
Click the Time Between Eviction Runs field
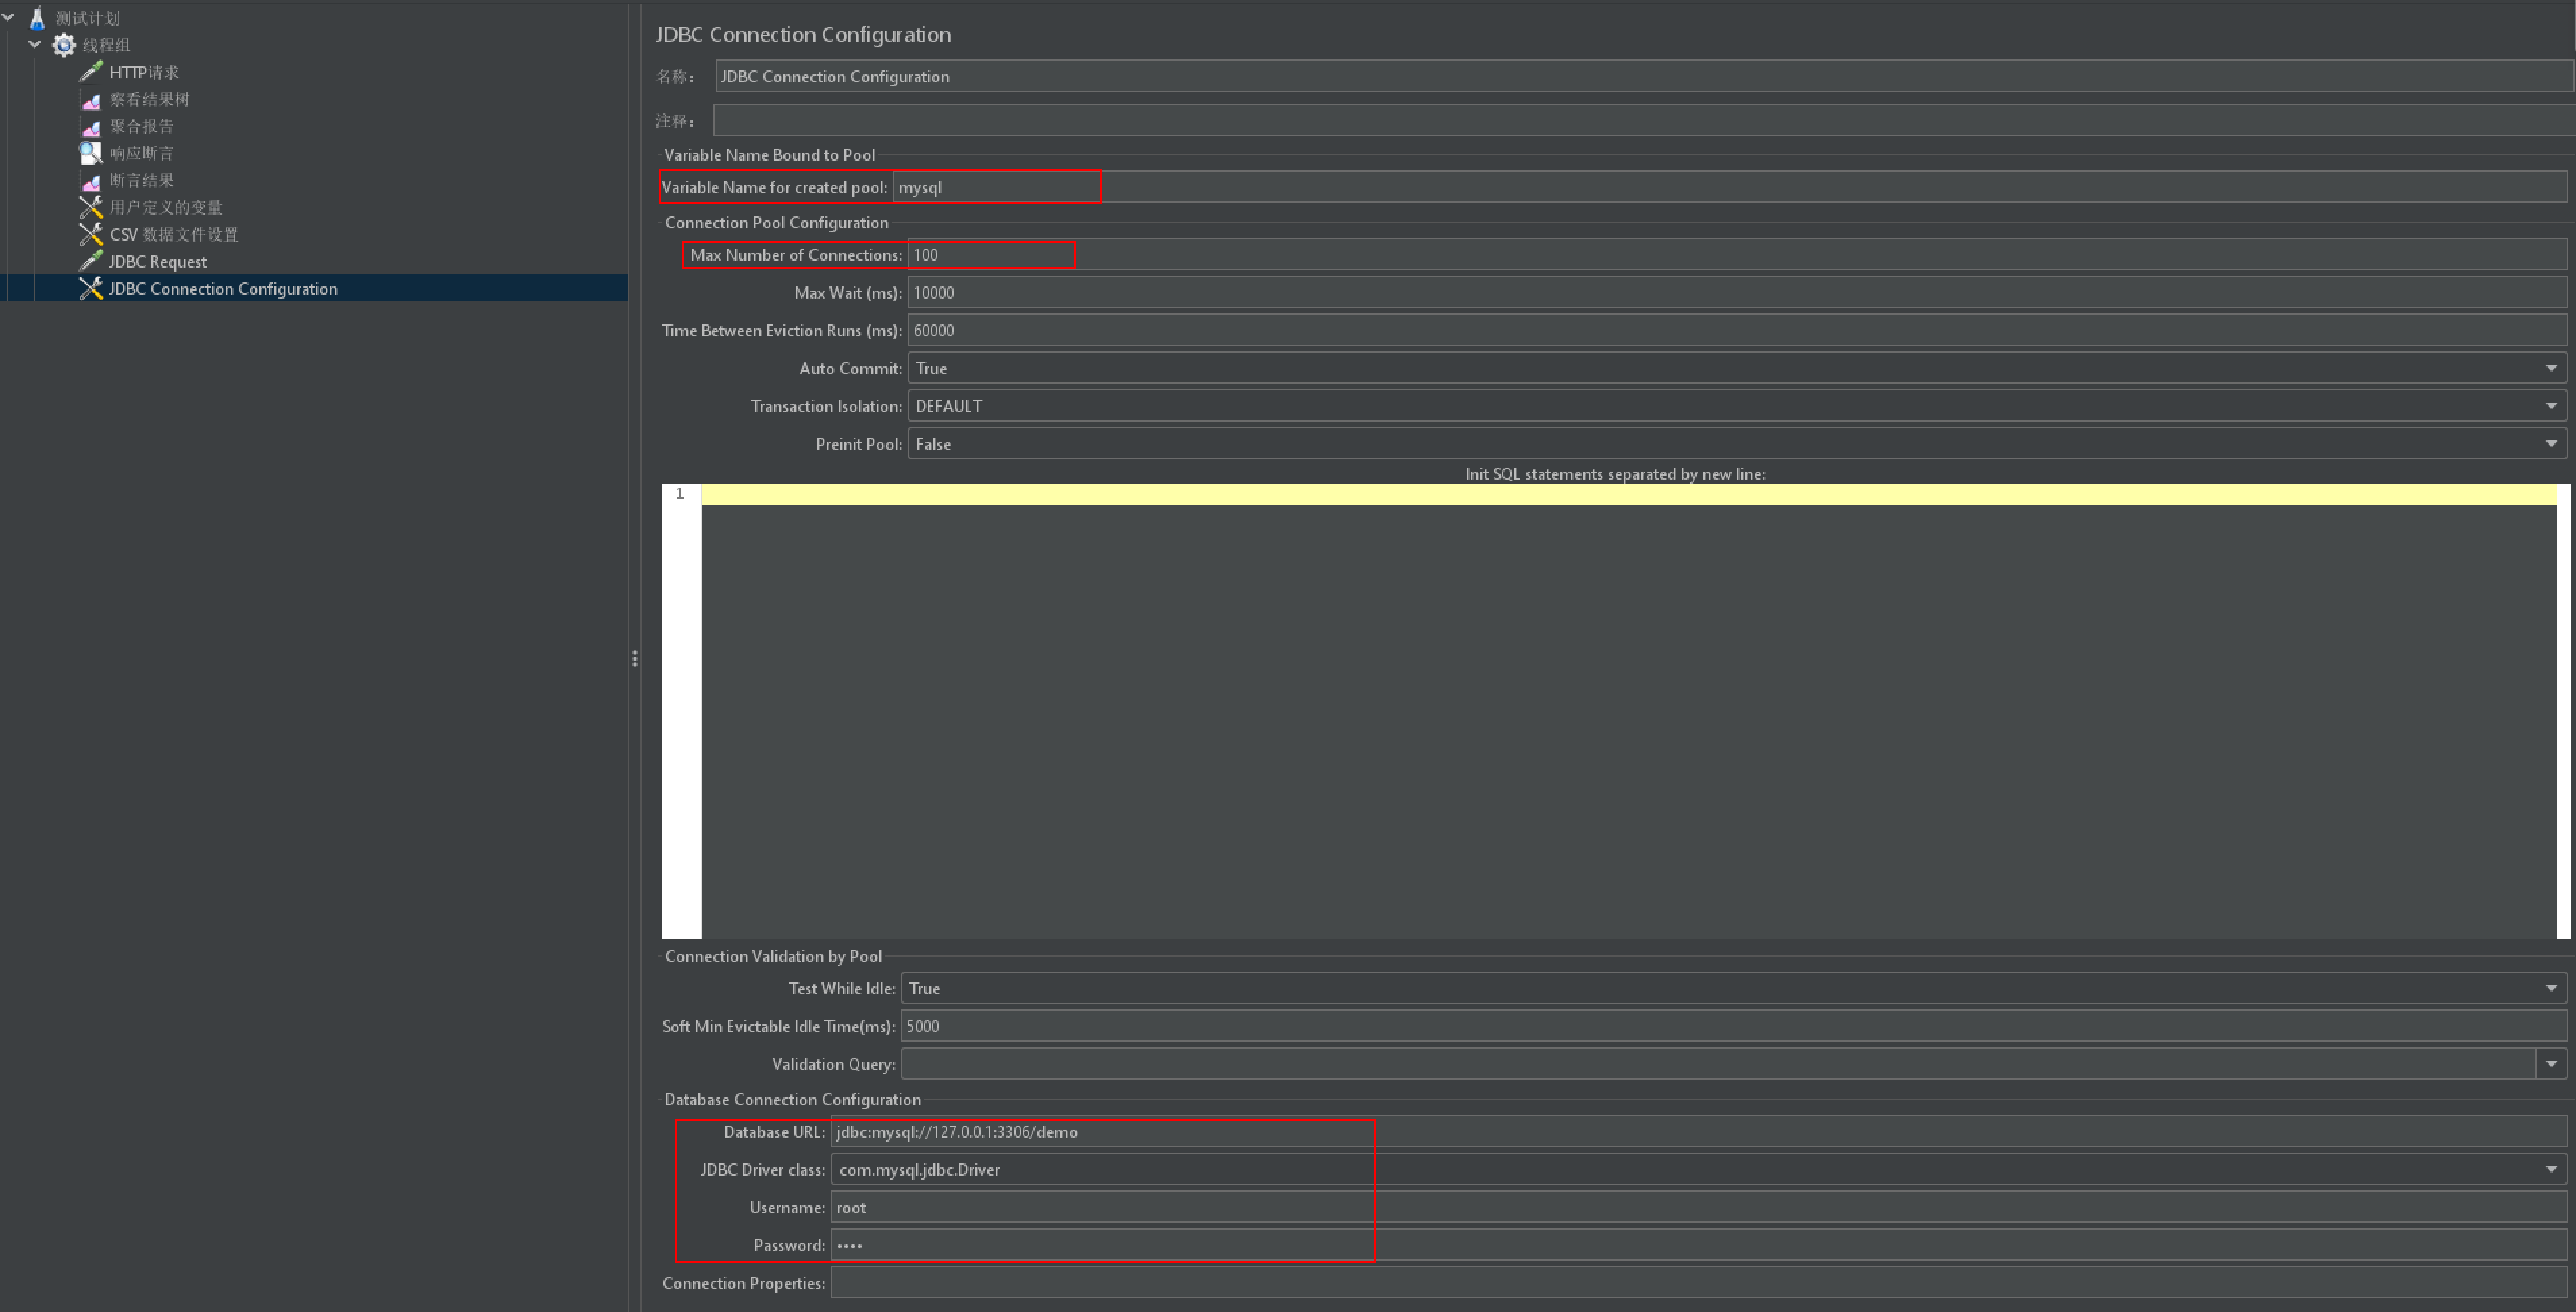(1737, 331)
